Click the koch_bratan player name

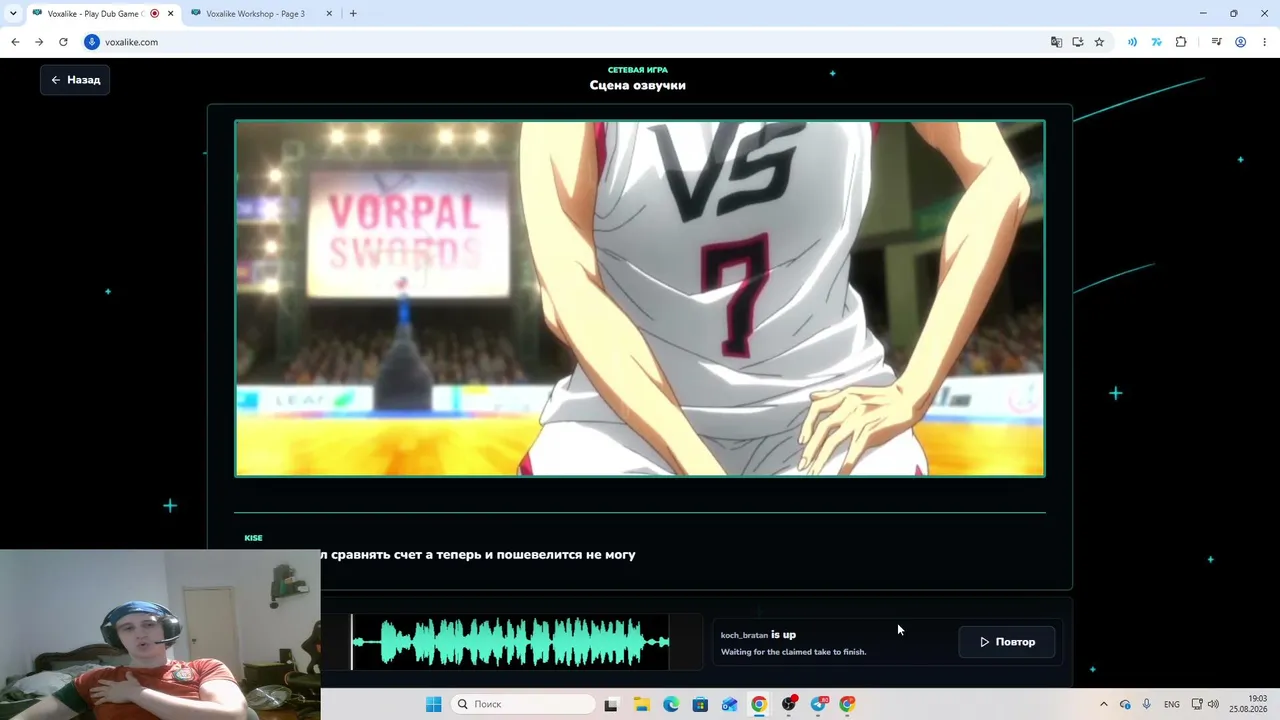pos(744,635)
